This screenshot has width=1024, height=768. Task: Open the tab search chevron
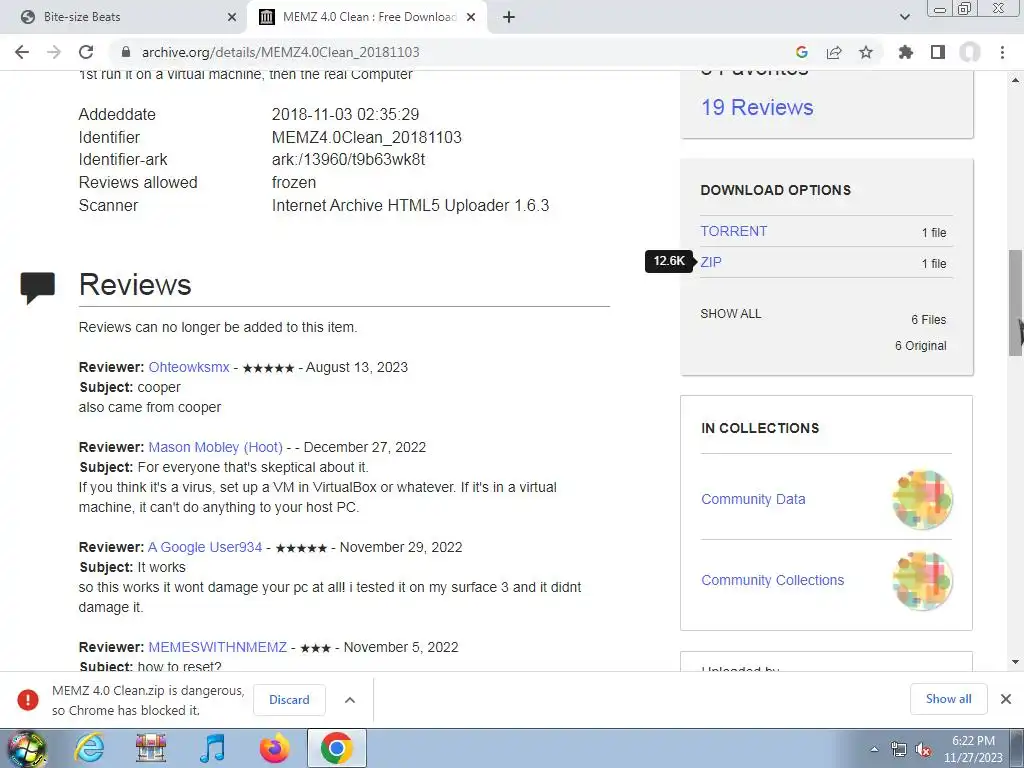click(904, 17)
